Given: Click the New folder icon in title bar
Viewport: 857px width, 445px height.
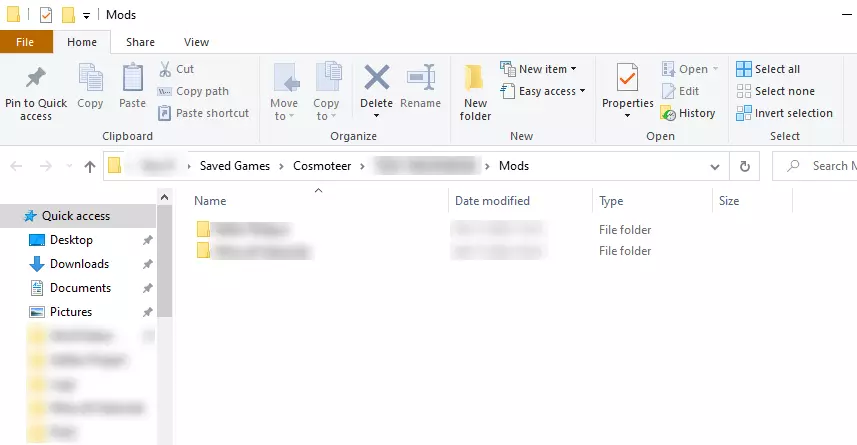Looking at the screenshot, I should [68, 15].
